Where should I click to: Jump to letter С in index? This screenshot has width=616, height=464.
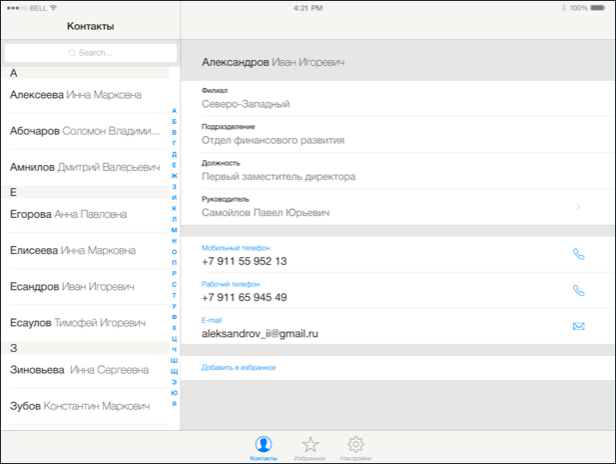click(174, 284)
